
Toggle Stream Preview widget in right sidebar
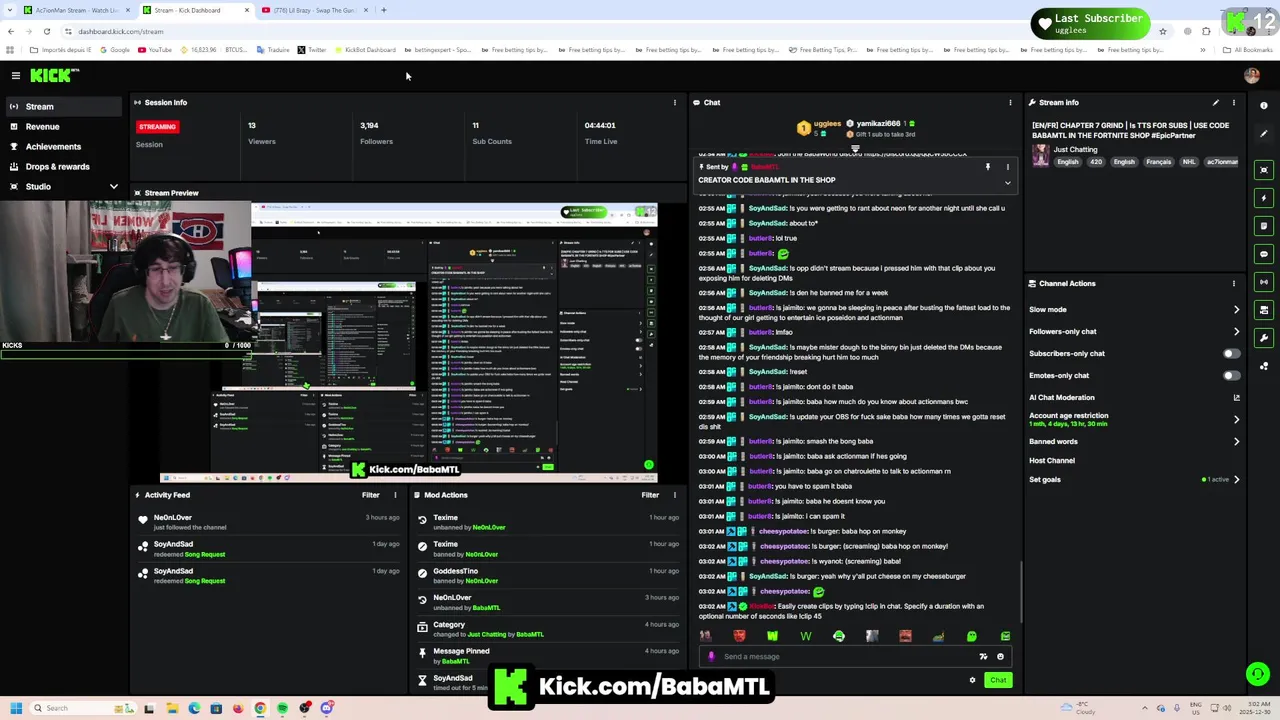(1264, 170)
